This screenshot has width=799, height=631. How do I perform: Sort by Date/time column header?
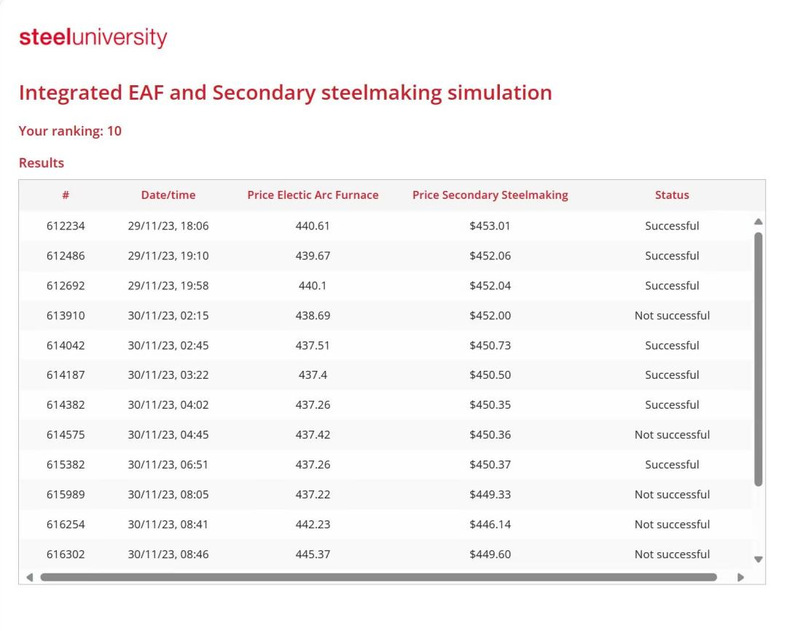tap(168, 195)
